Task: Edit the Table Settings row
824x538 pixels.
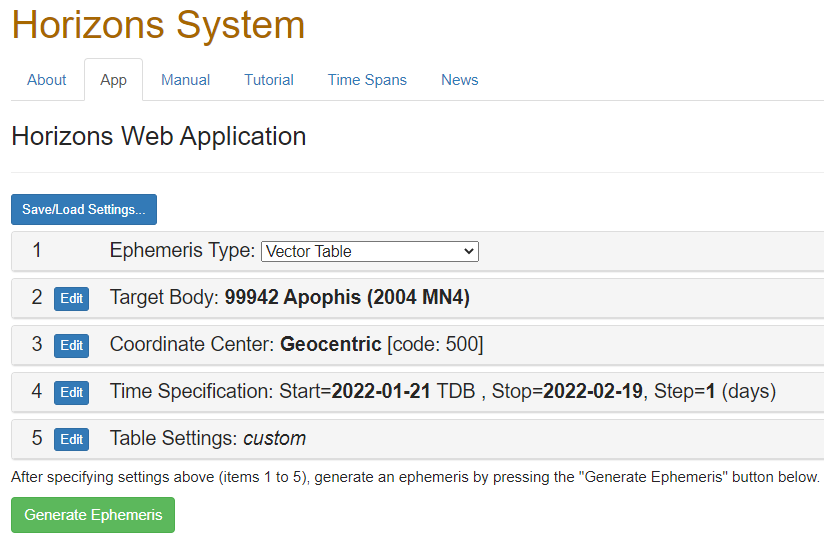Action: coord(71,439)
